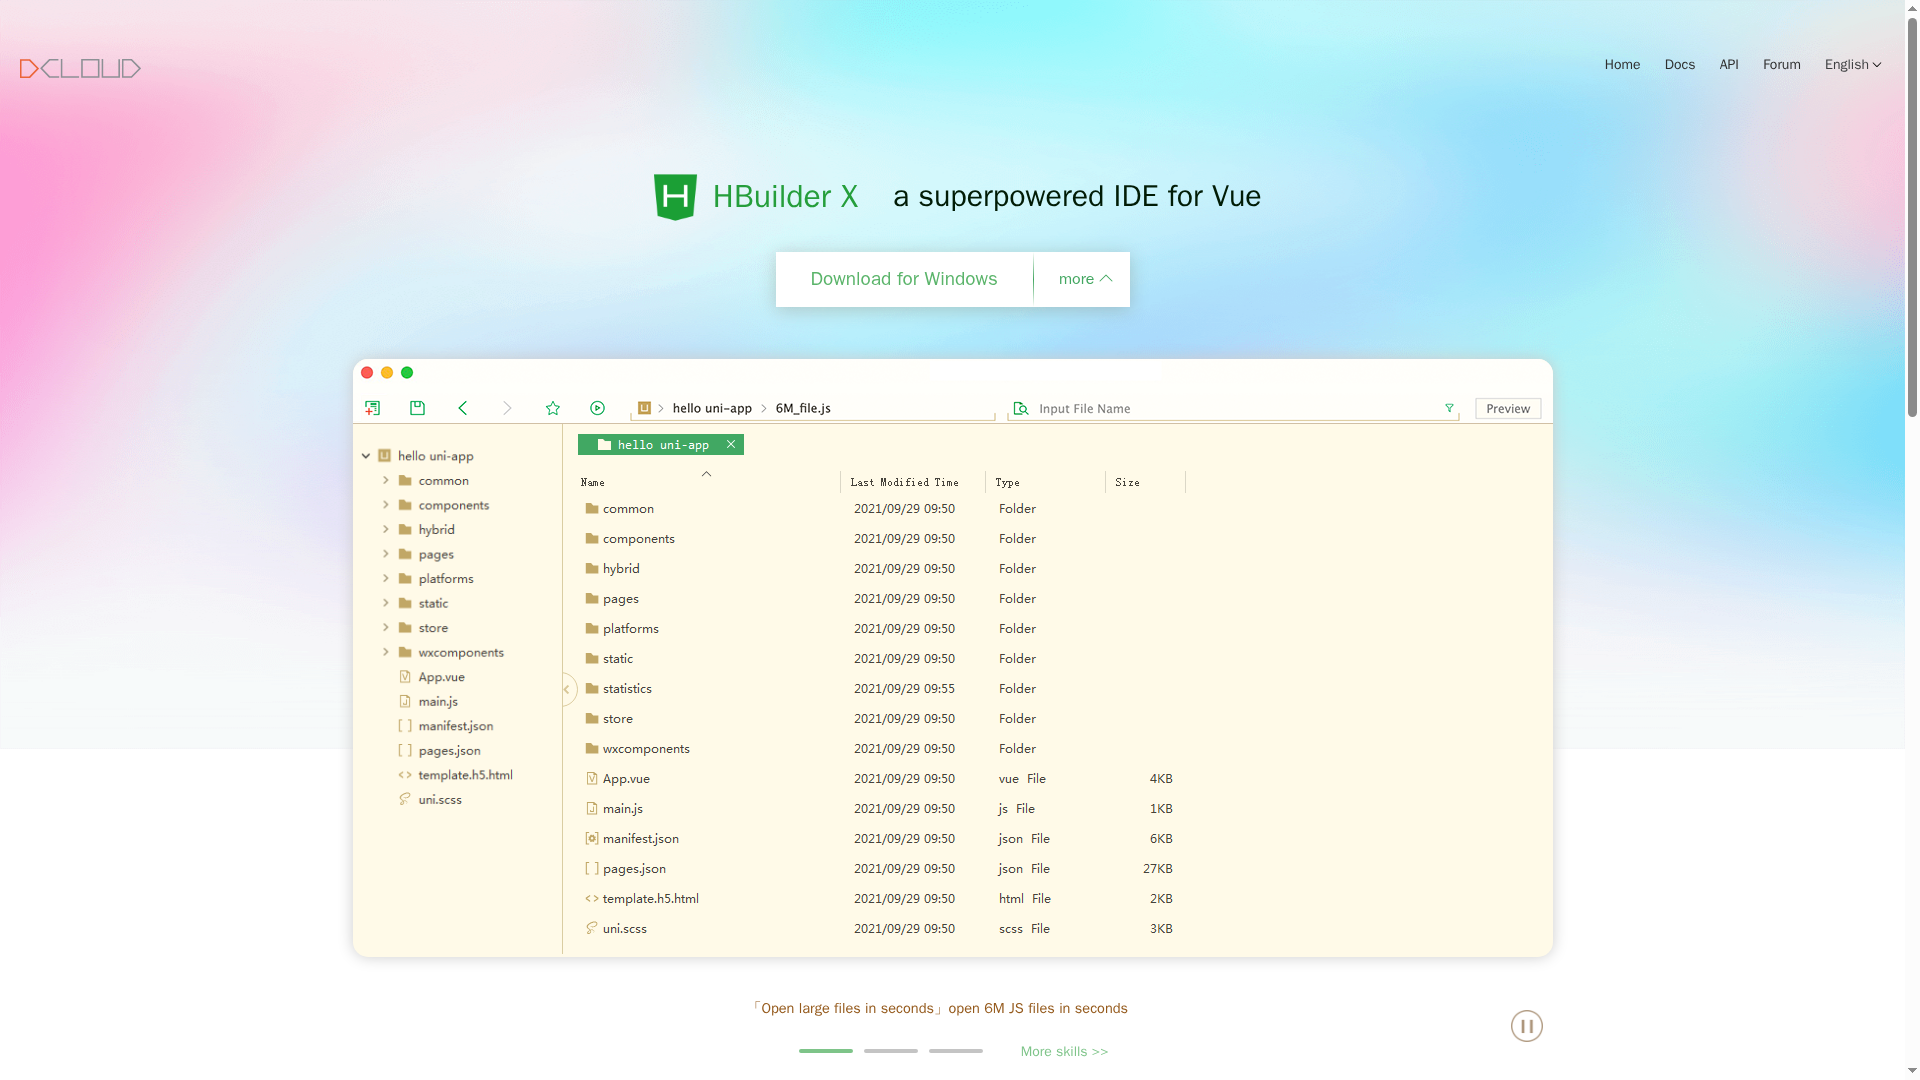1920x1080 pixels.
Task: Open the English language dropdown
Action: coord(1853,64)
